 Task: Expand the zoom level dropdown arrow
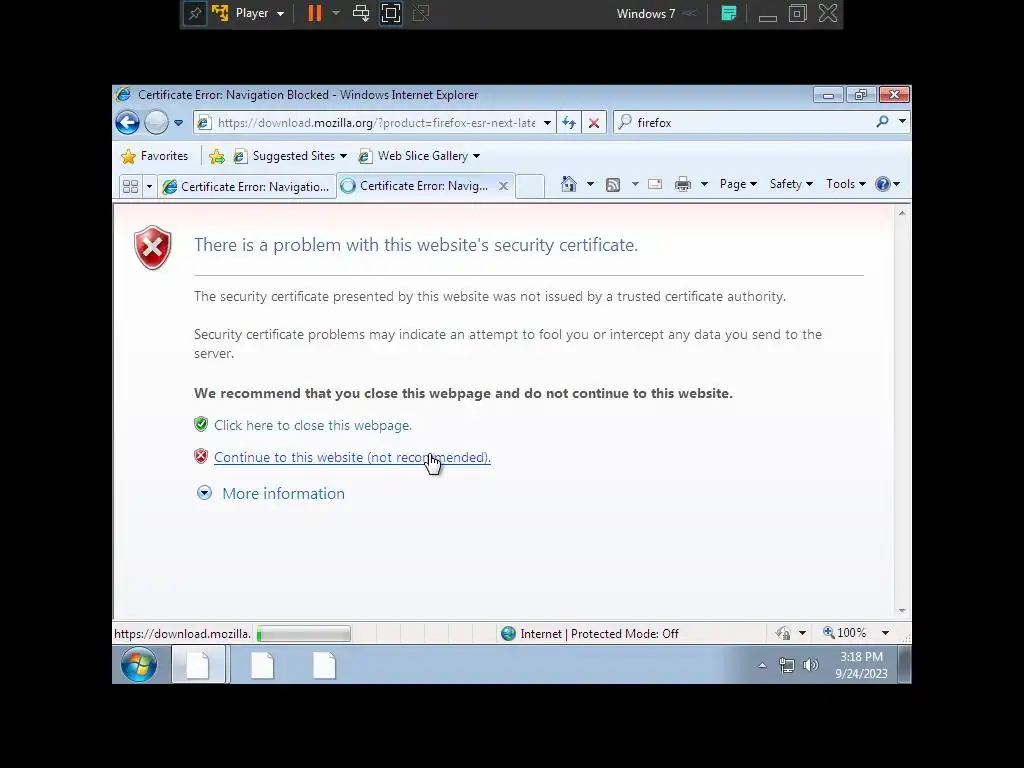click(886, 633)
